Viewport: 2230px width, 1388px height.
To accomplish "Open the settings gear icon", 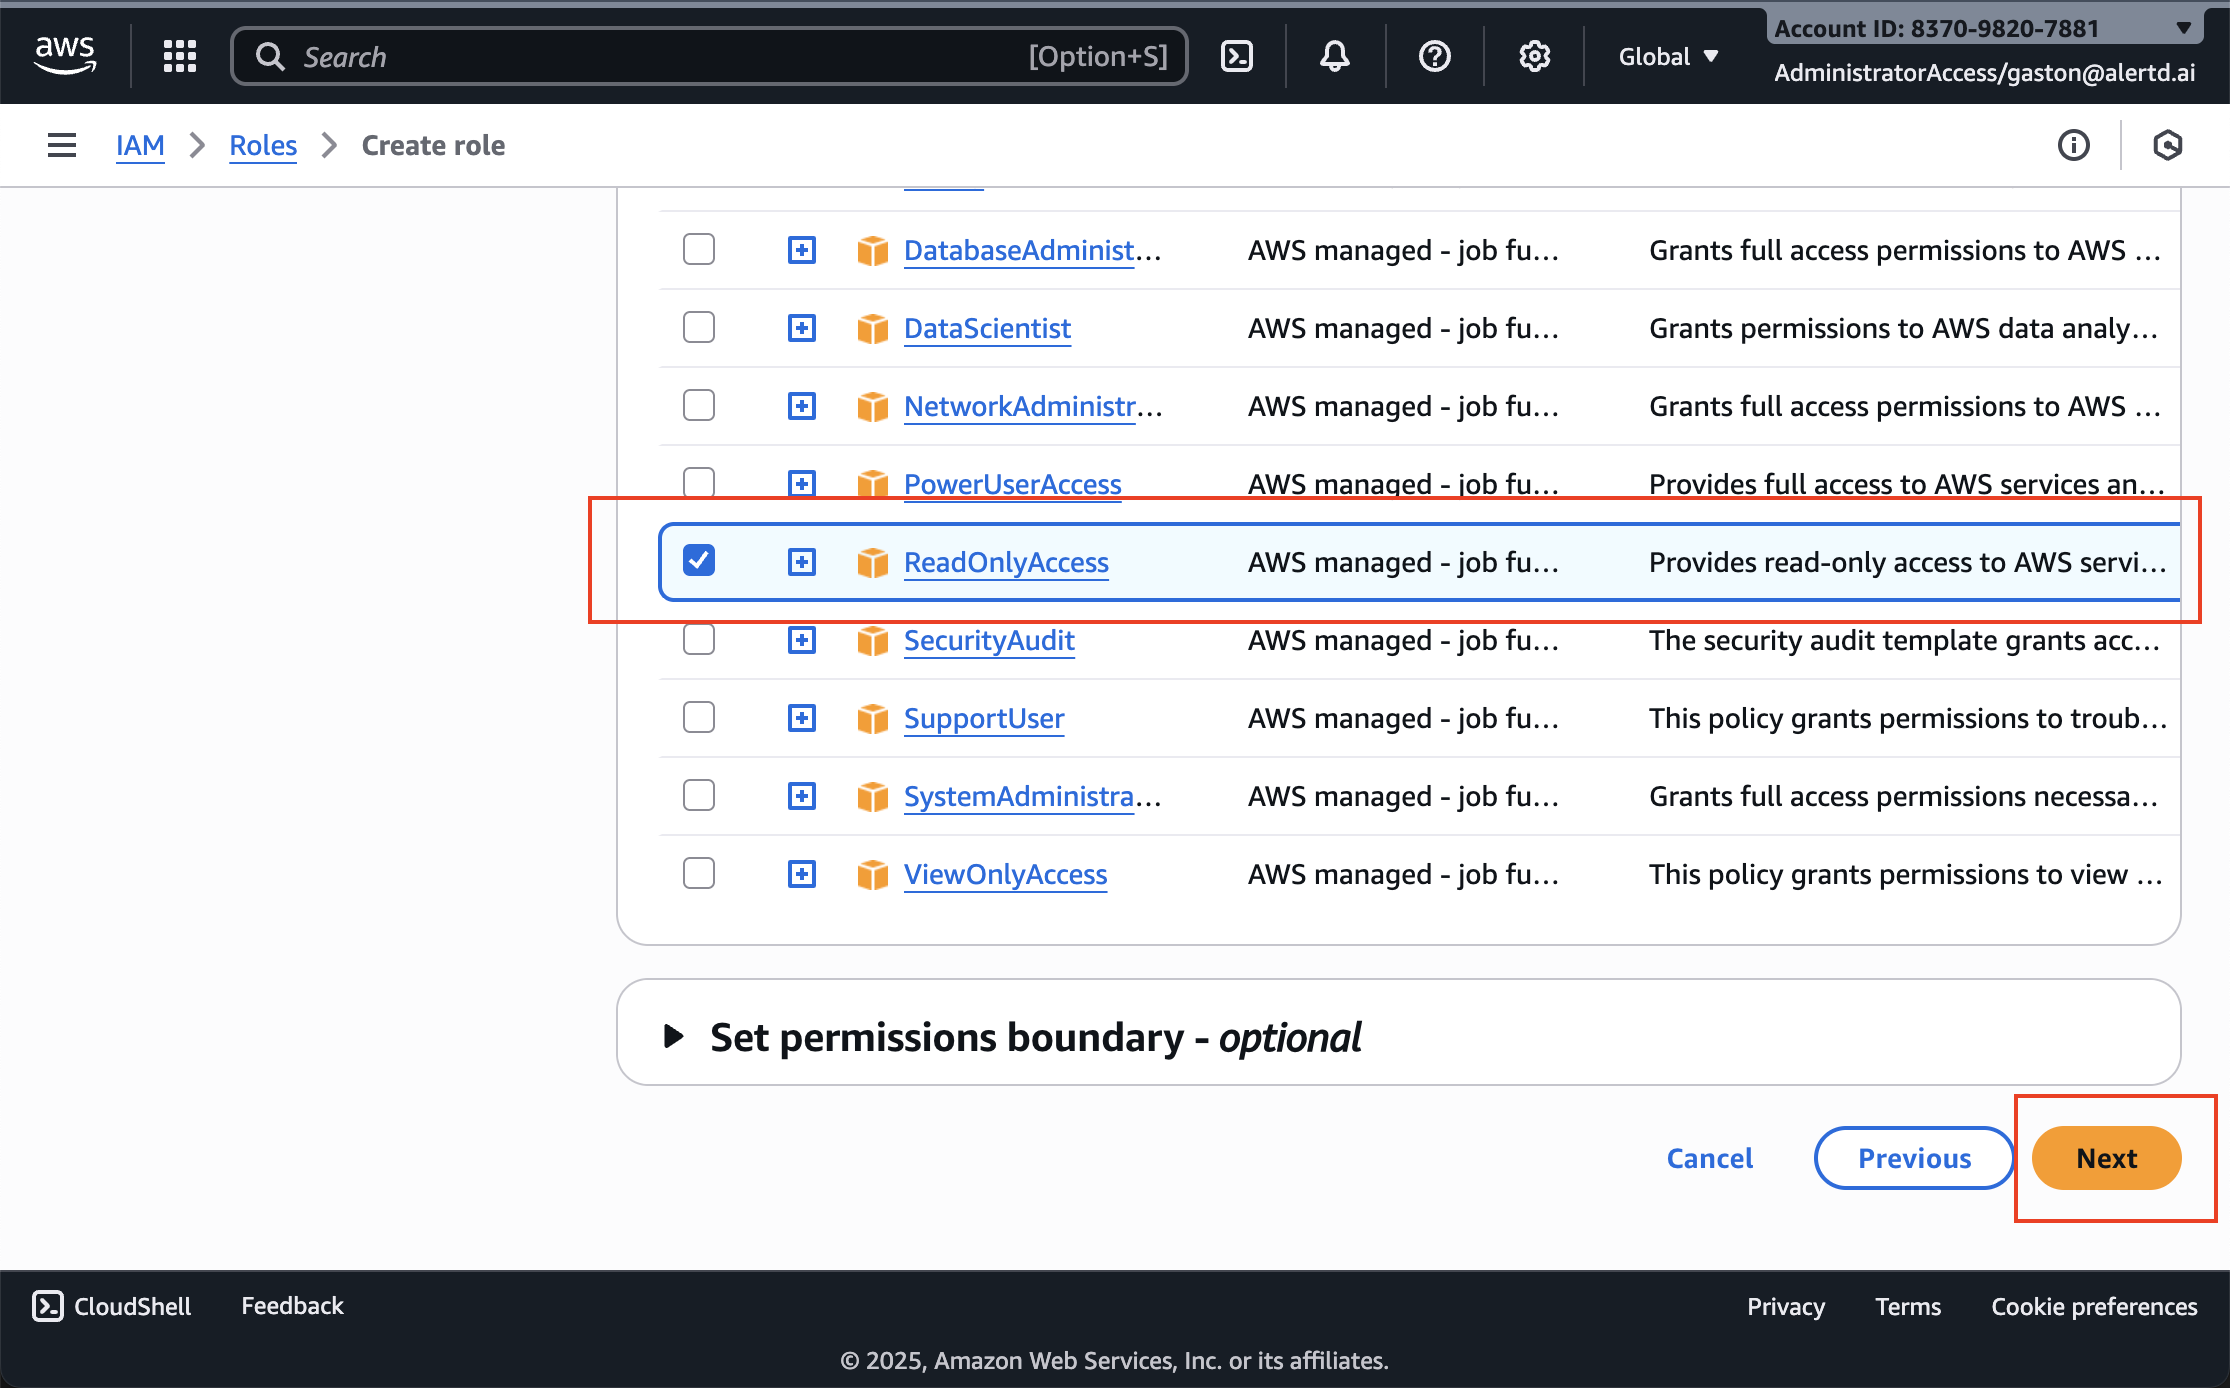I will tap(1534, 56).
